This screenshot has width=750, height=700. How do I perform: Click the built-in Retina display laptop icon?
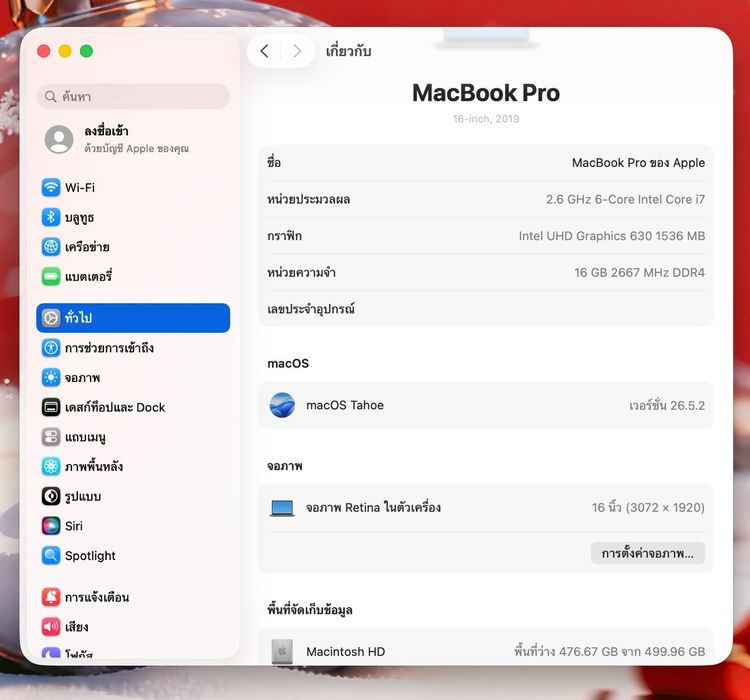(x=282, y=508)
